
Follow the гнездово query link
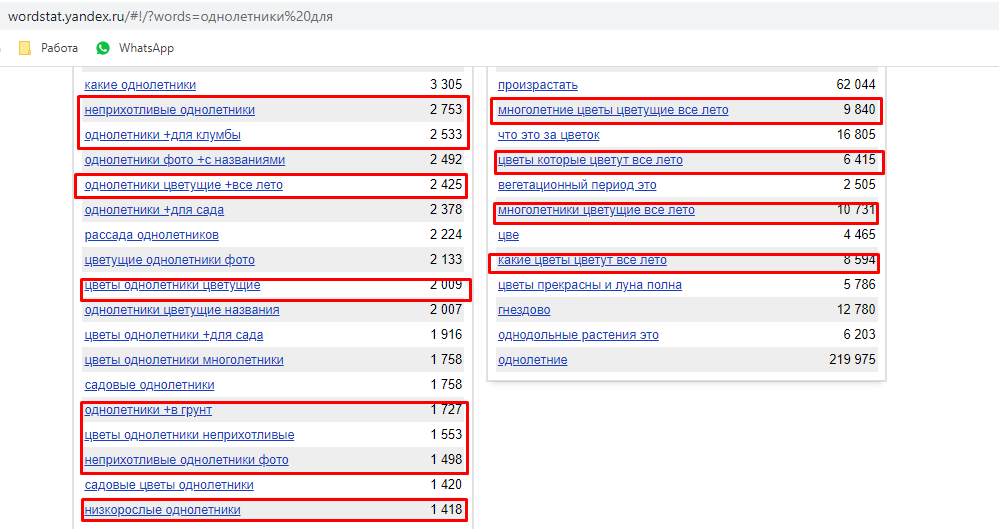pos(524,310)
